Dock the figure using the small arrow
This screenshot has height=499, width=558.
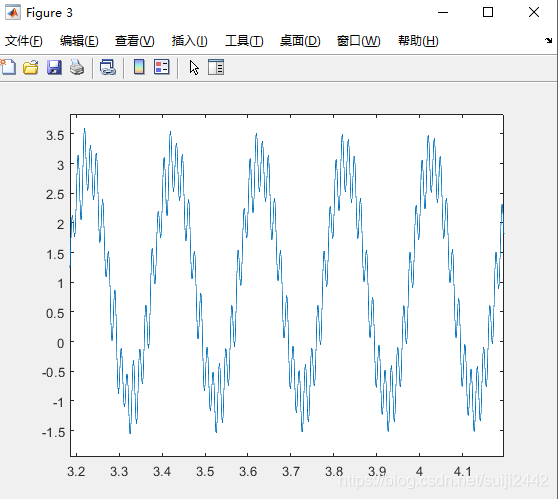(548, 40)
